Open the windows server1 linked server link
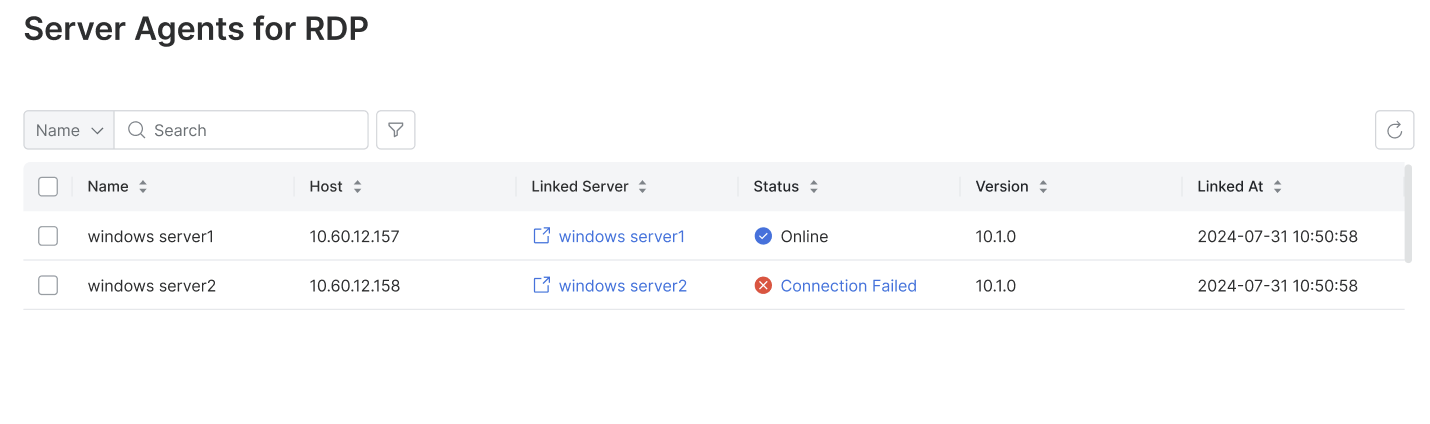Viewport: 1430px width, 424px height. tap(621, 237)
